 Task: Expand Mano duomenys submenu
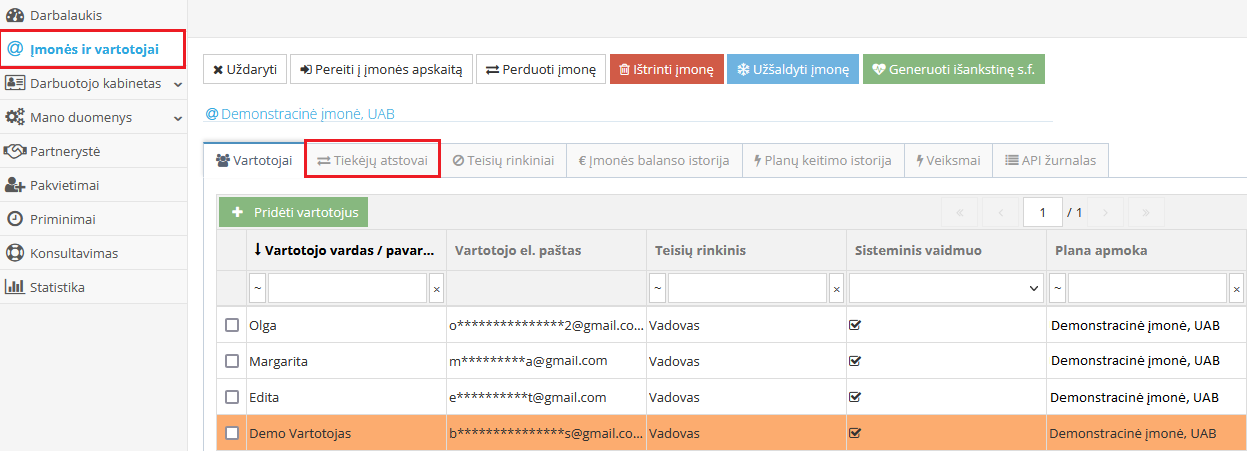tap(177, 118)
